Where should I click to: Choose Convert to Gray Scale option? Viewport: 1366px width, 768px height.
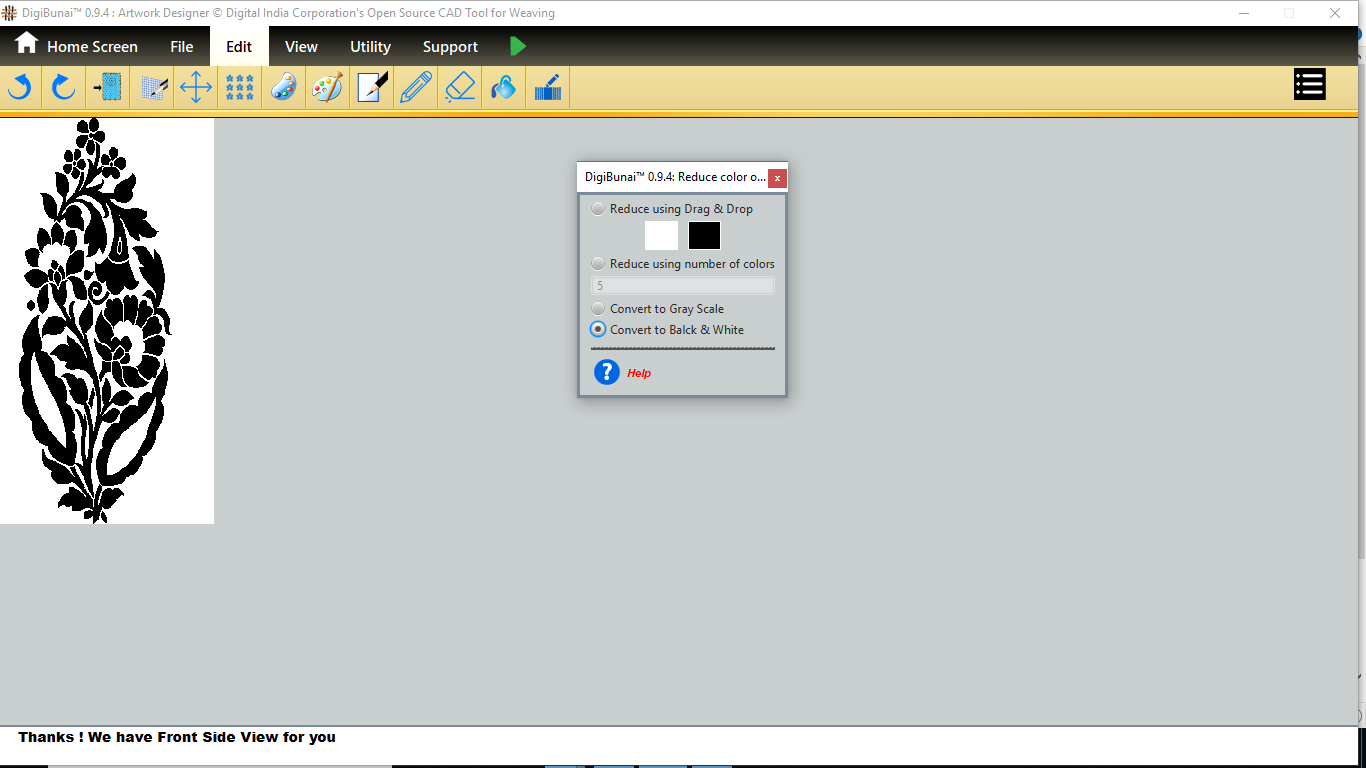(x=598, y=309)
